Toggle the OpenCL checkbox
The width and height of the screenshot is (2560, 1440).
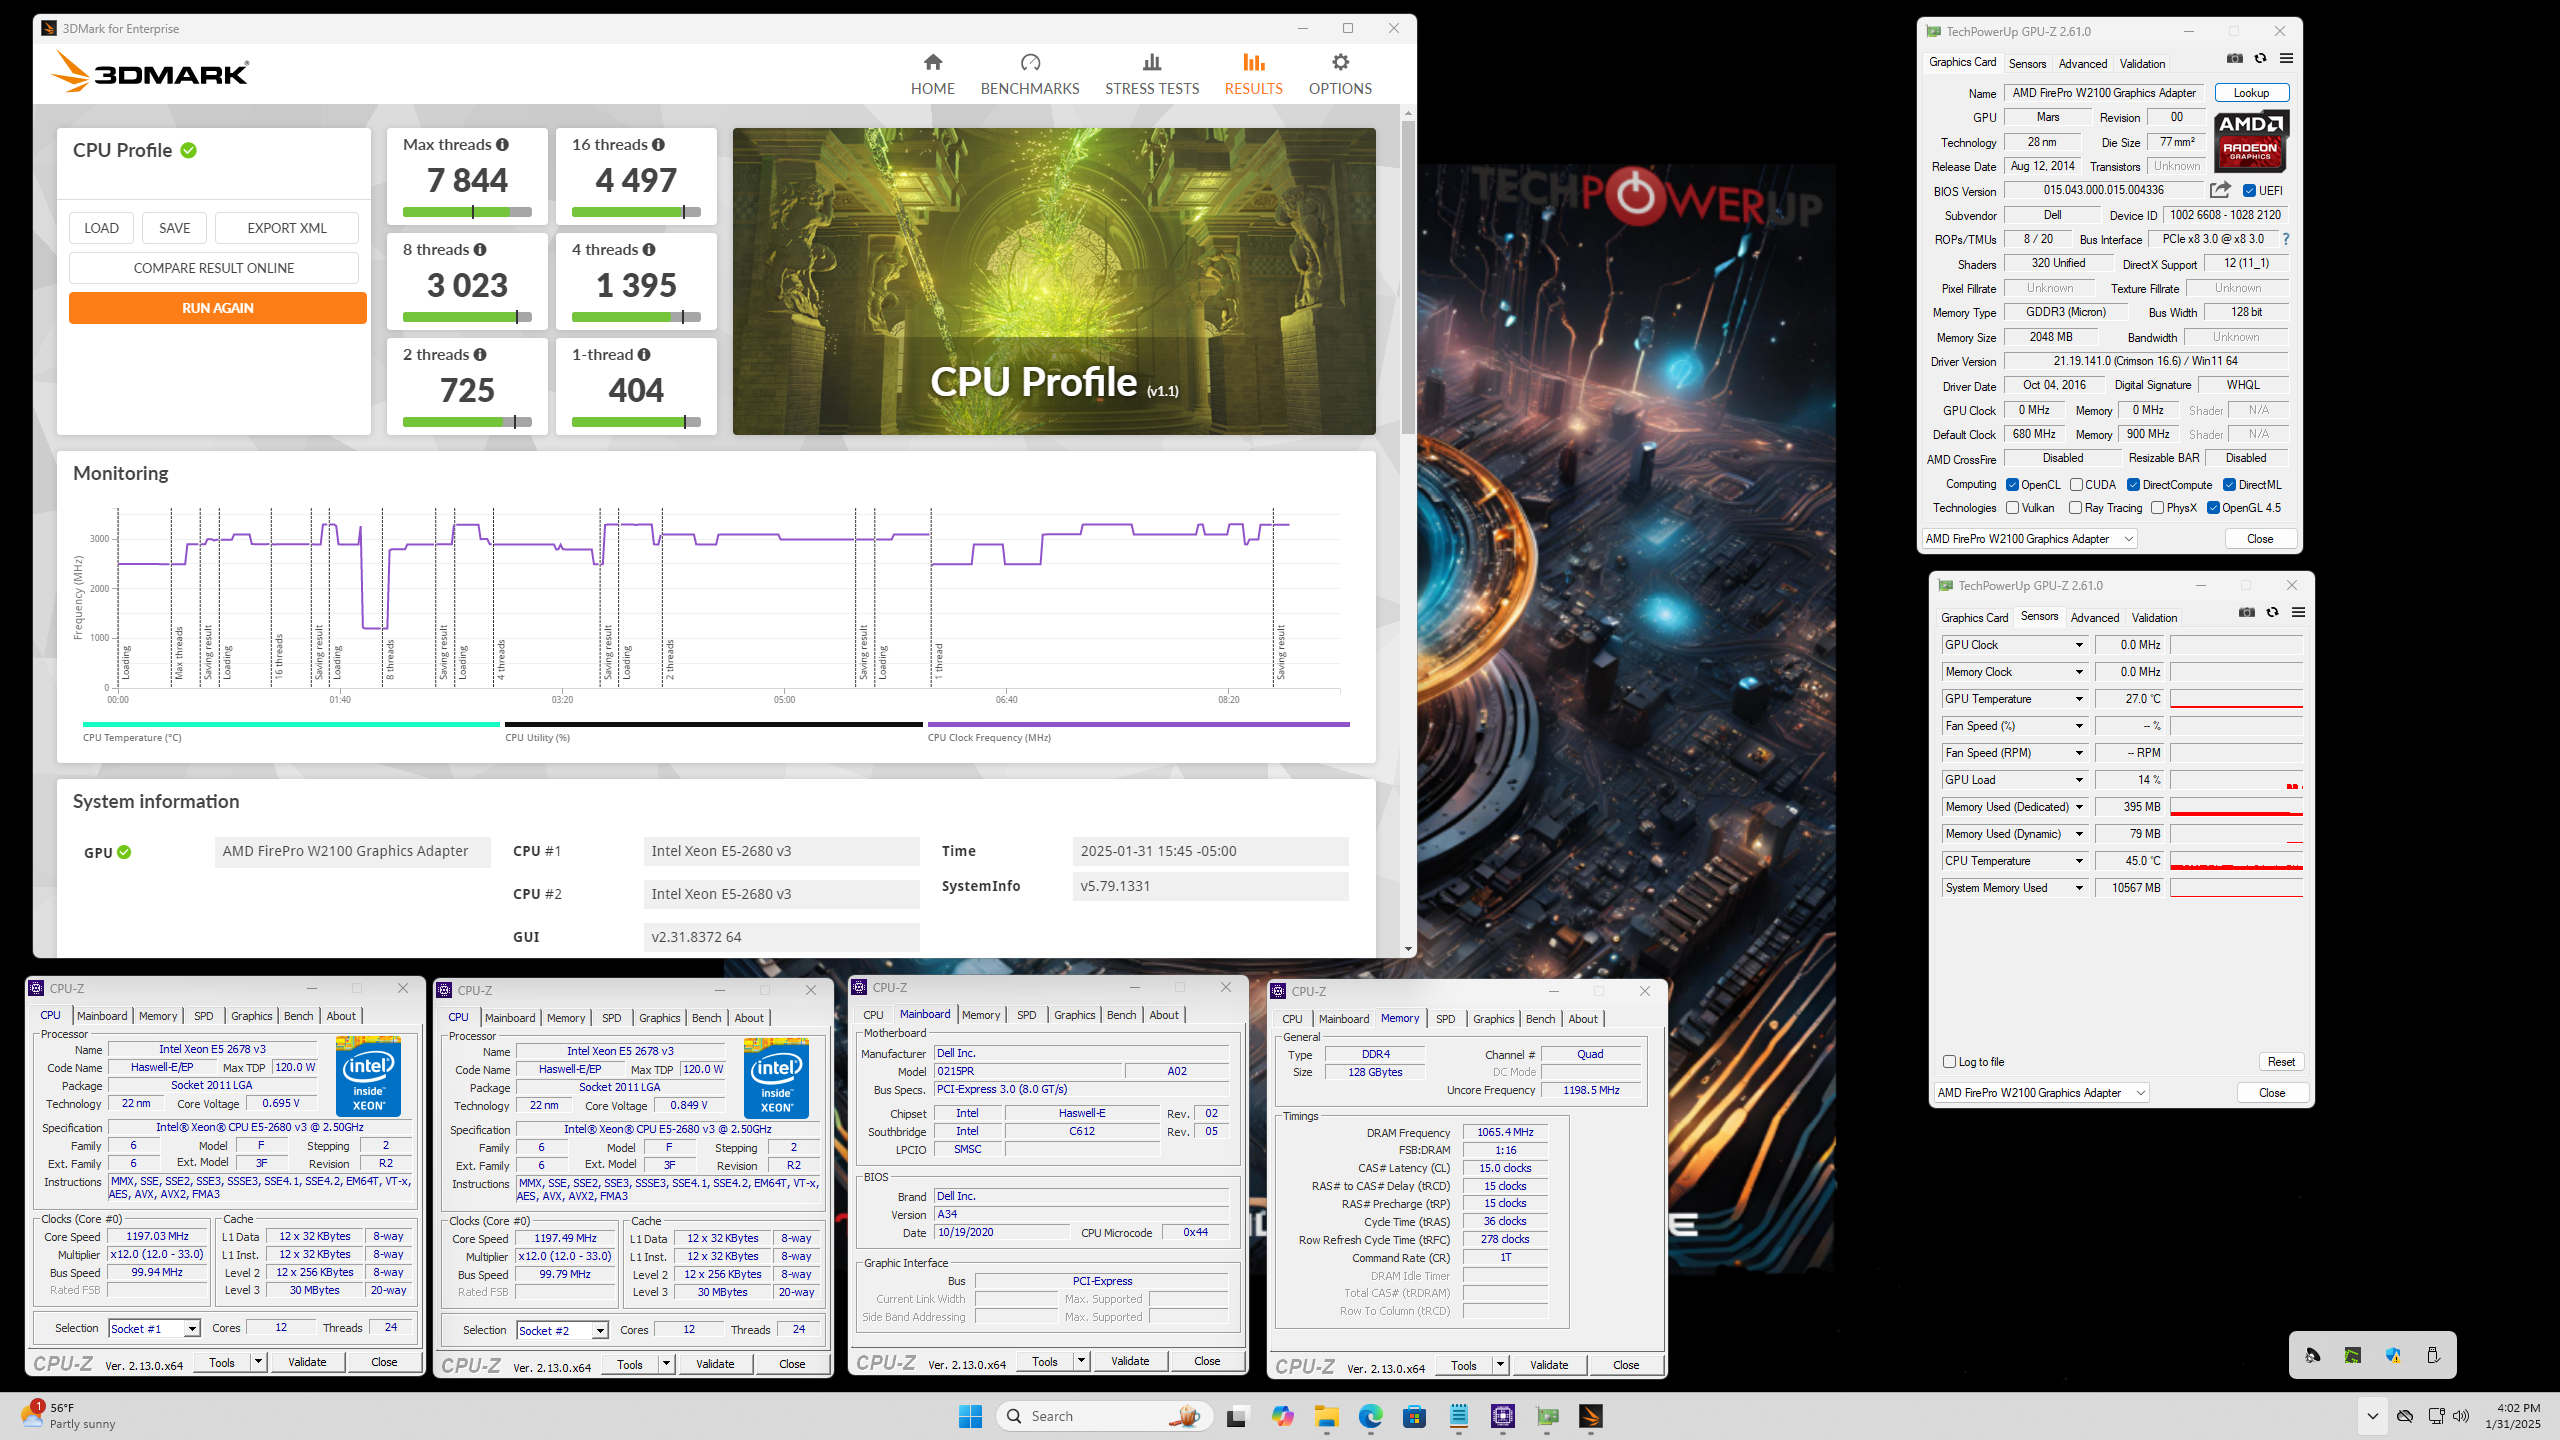point(2012,485)
